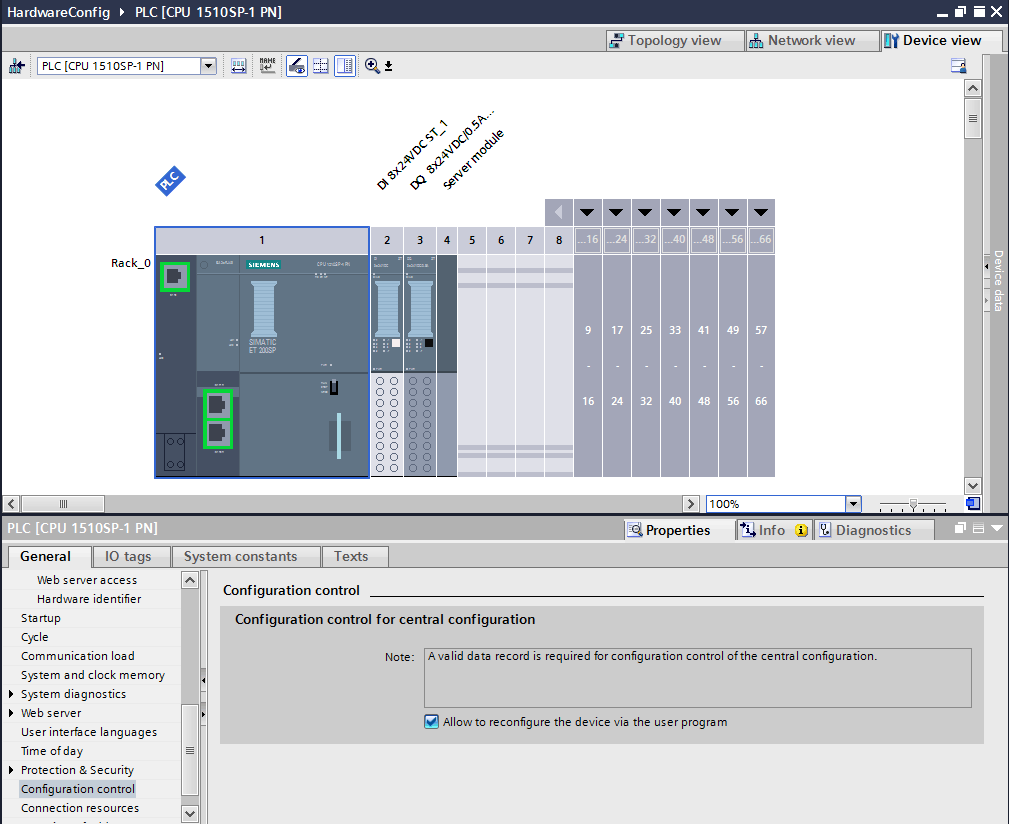Click the module arrangement width icon

click(239, 66)
